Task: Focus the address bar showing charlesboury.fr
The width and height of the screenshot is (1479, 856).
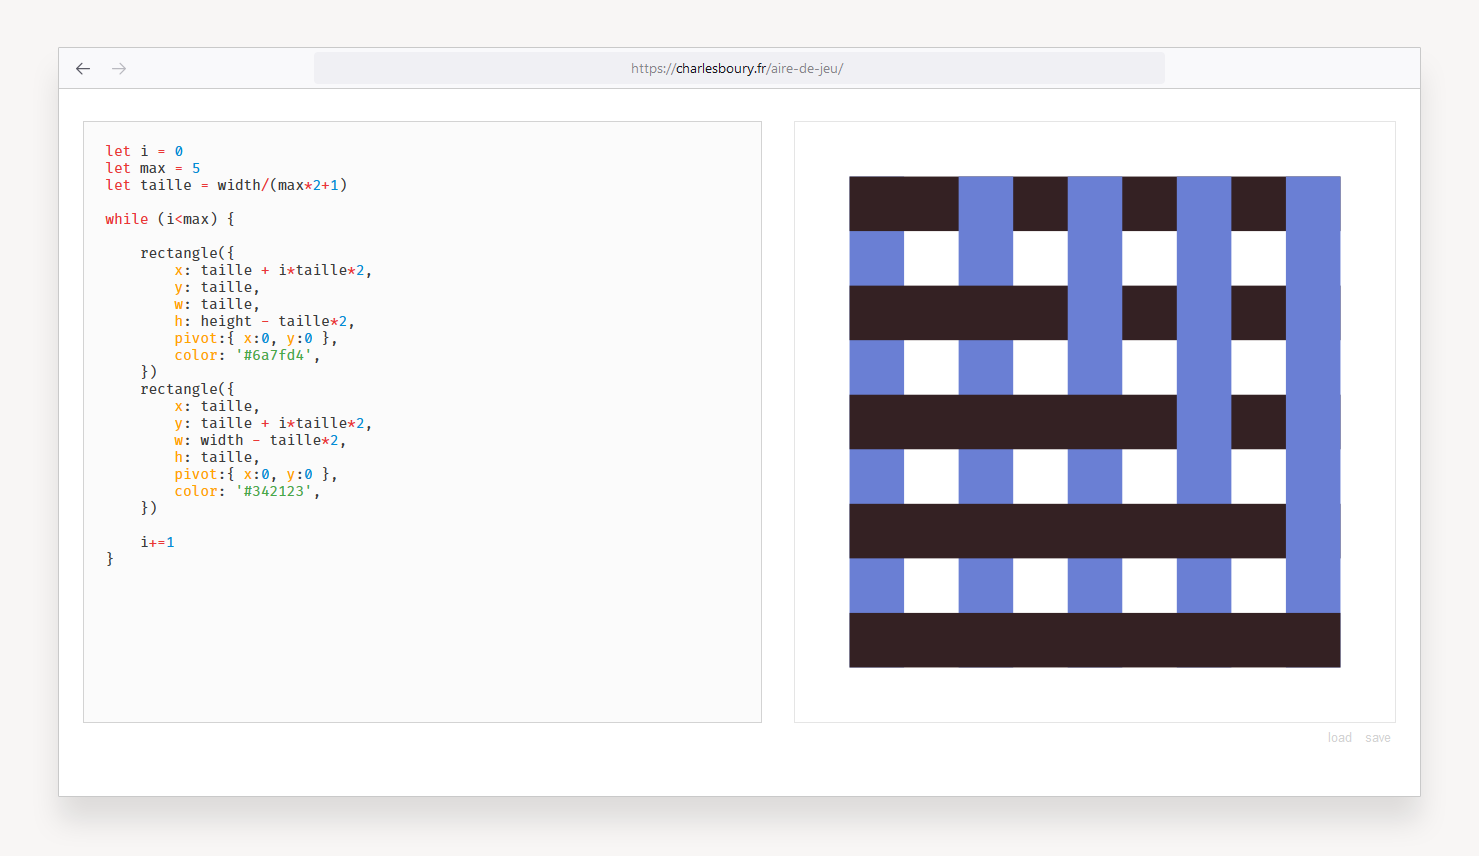Action: (x=738, y=69)
